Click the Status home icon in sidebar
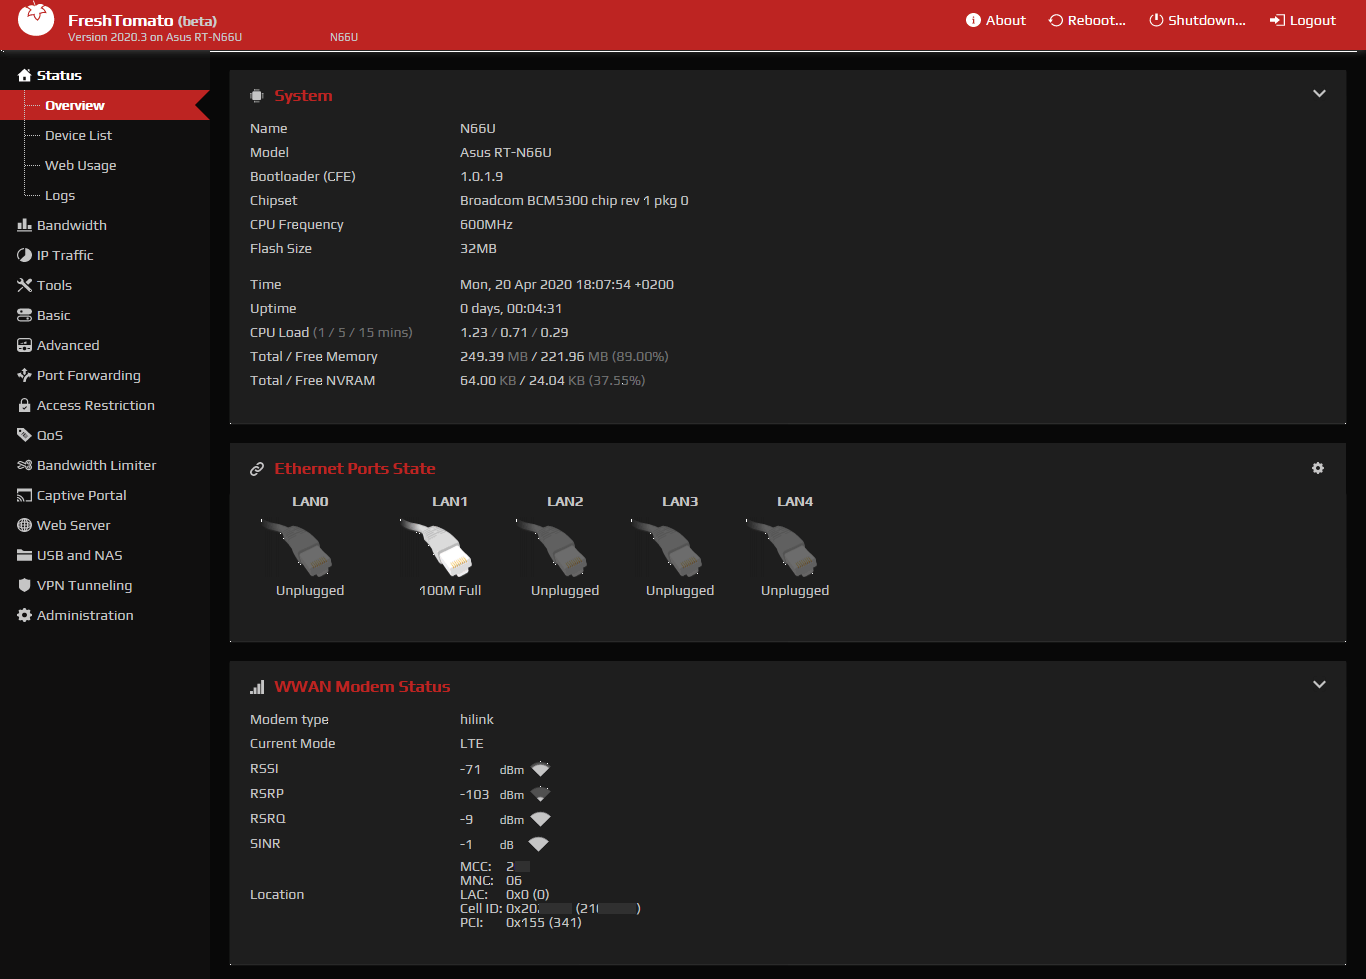The height and width of the screenshot is (979, 1366). point(25,75)
